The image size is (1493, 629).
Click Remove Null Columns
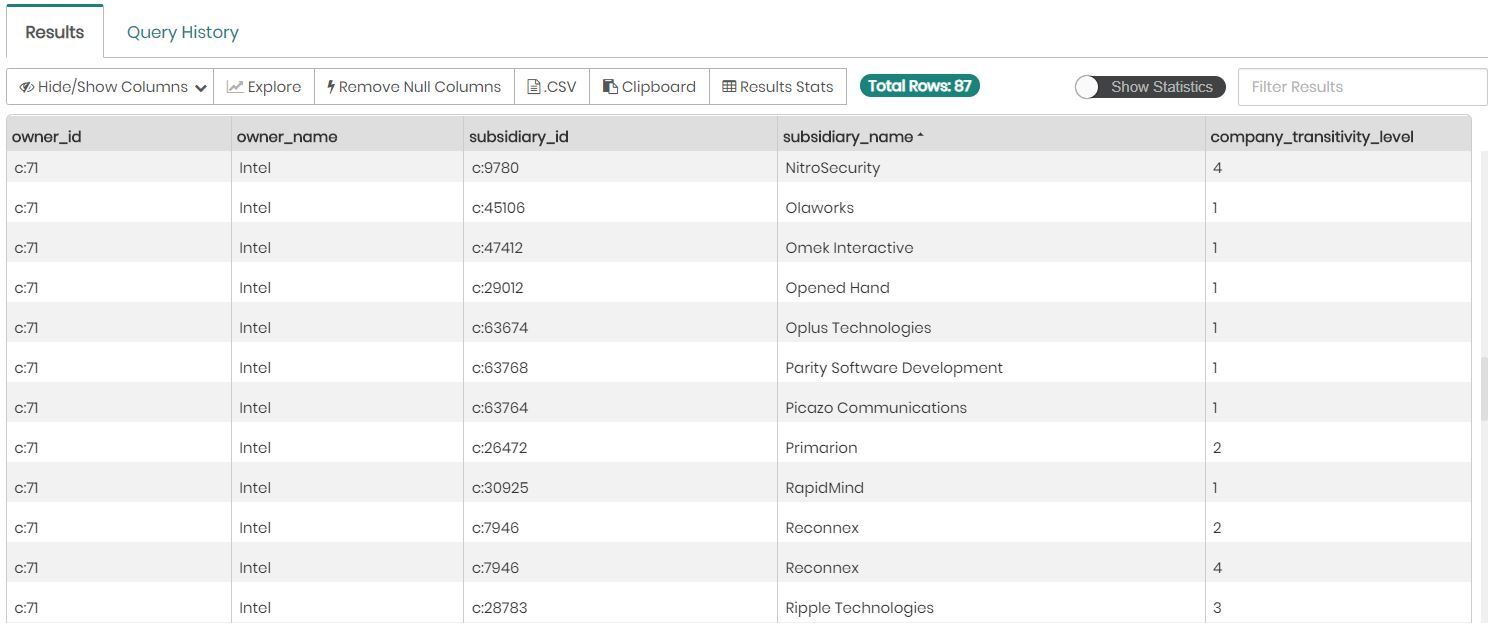pyautogui.click(x=414, y=87)
